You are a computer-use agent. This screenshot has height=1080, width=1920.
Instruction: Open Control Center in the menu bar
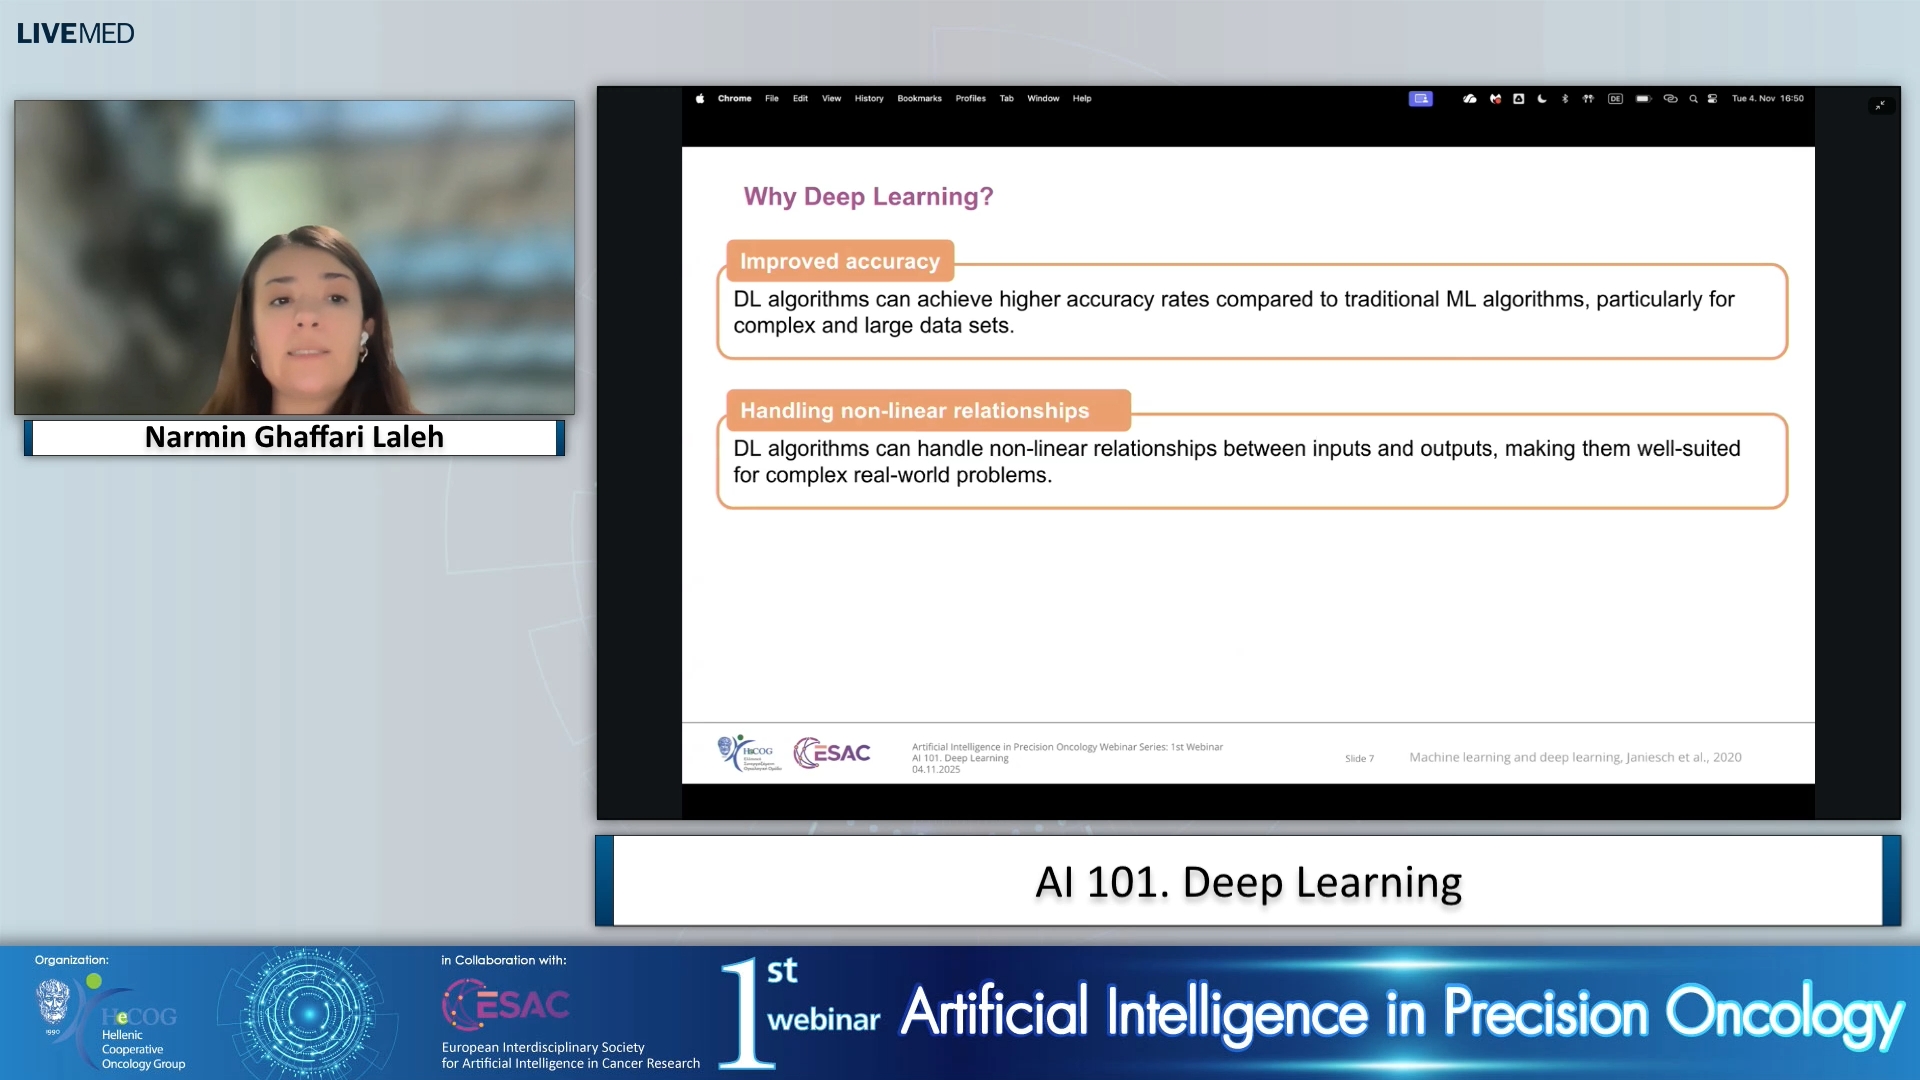click(1712, 99)
